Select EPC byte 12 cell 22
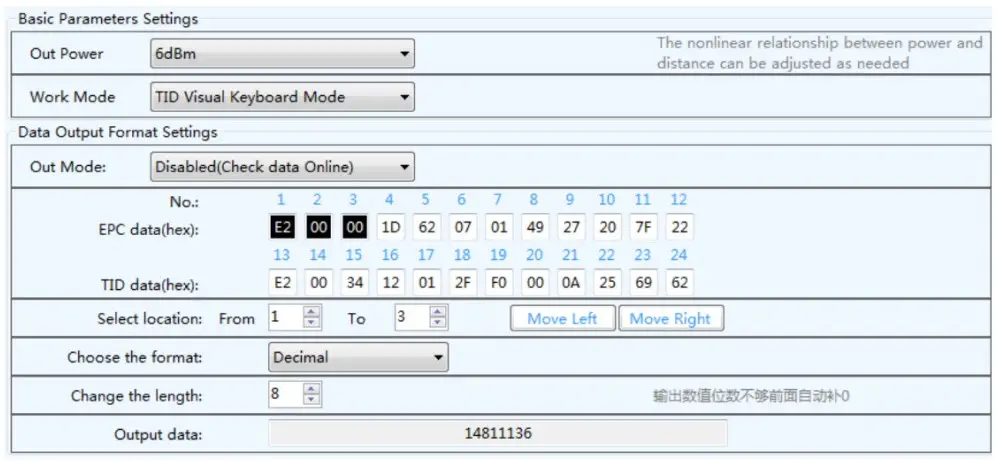This screenshot has height=461, width=998. [x=680, y=227]
